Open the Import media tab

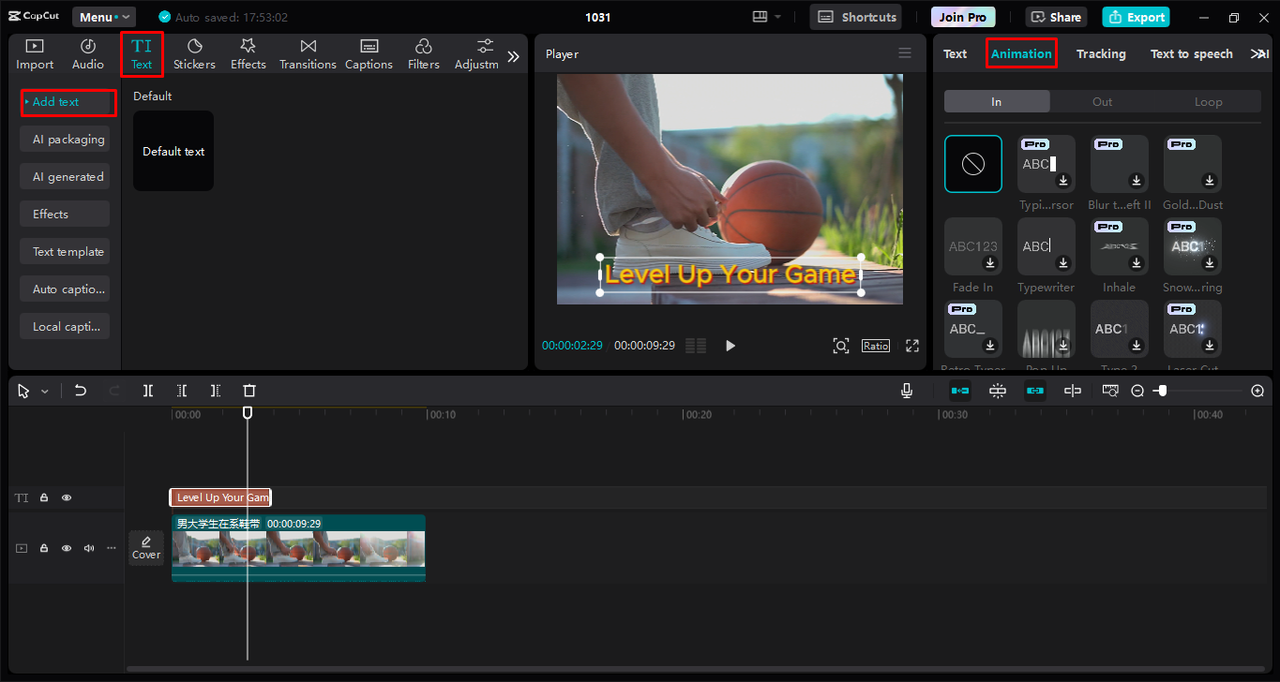point(35,54)
